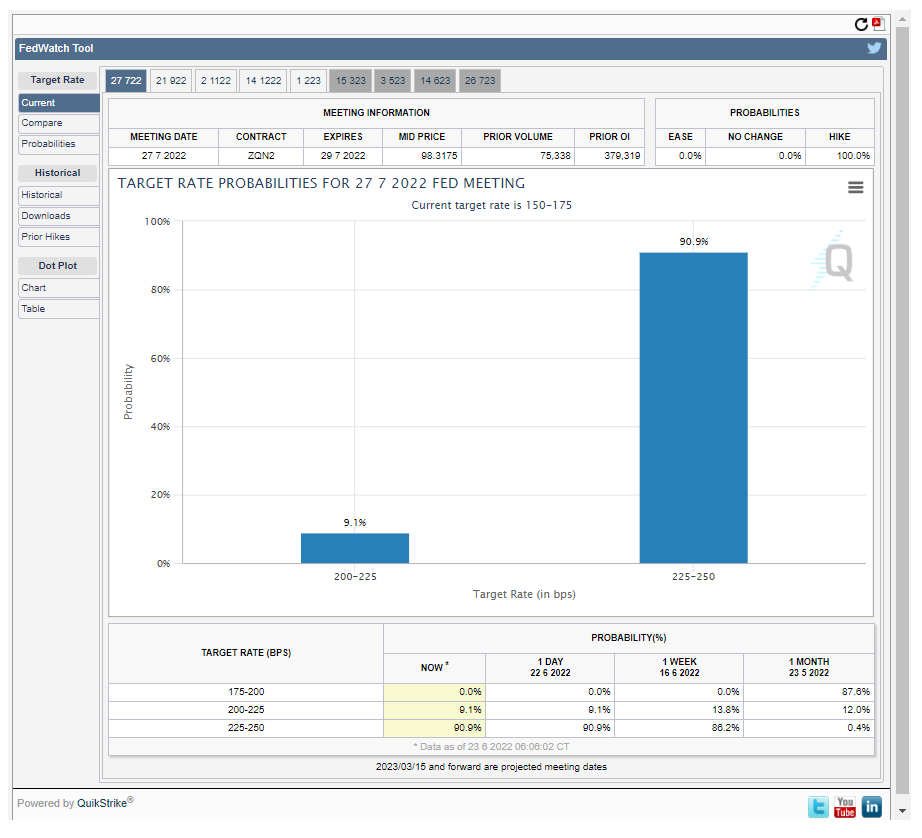
Task: Open the 26 723 projected meeting tab
Action: 479,81
